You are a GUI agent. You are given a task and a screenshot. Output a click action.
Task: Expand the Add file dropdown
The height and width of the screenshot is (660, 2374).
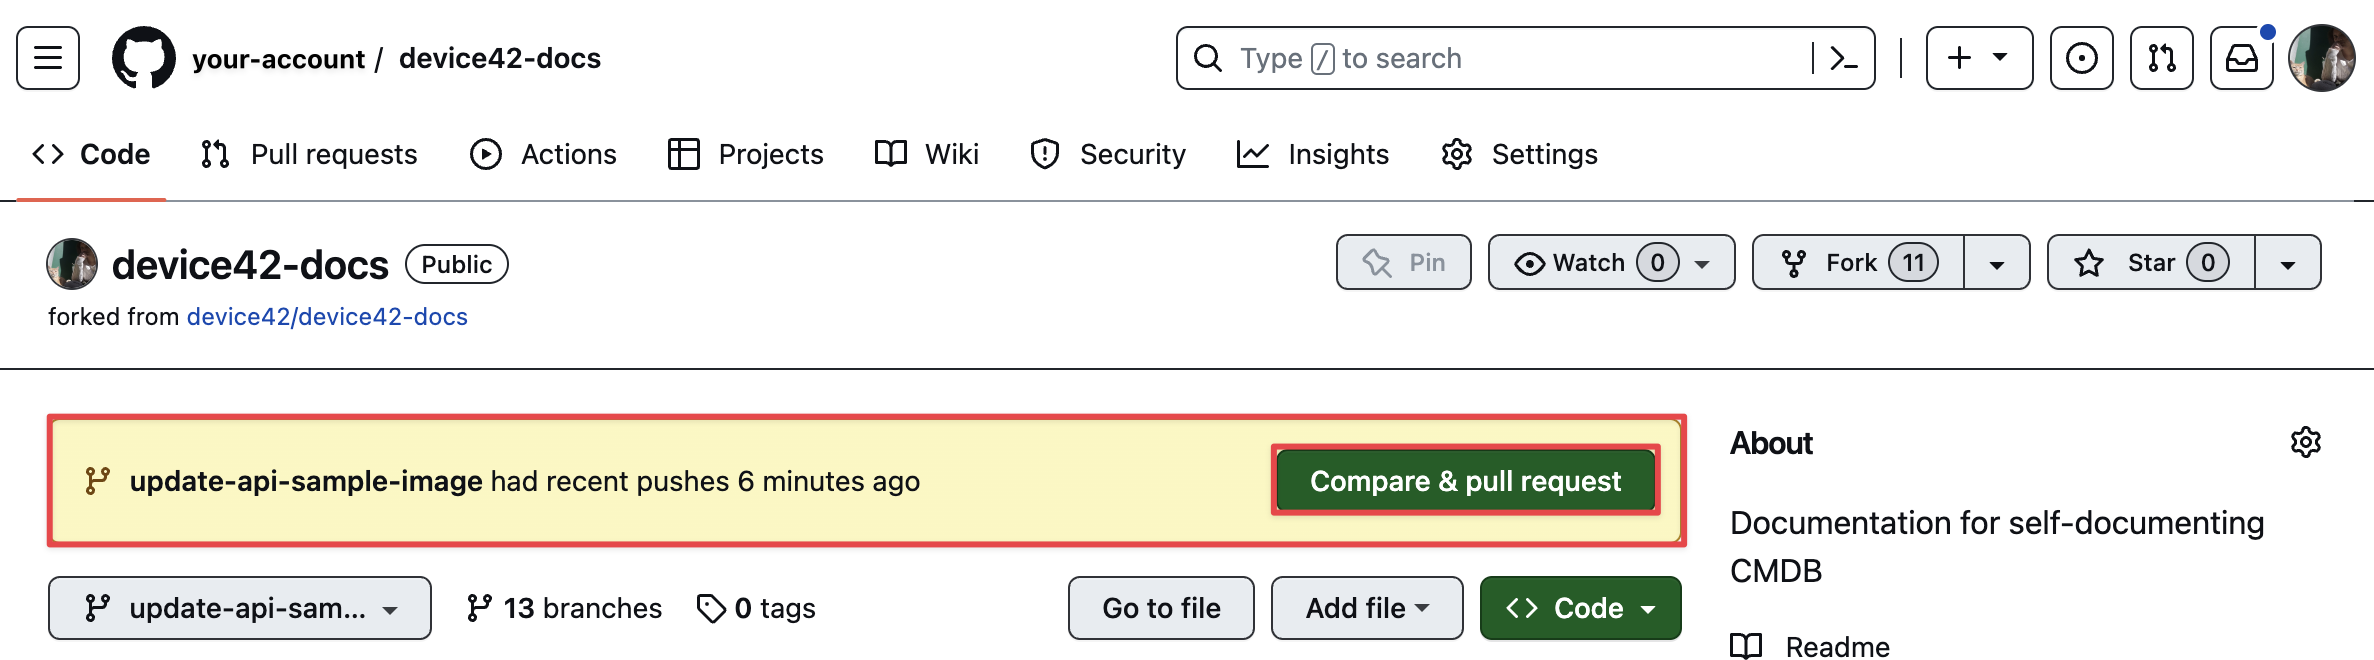pyautogui.click(x=1366, y=608)
